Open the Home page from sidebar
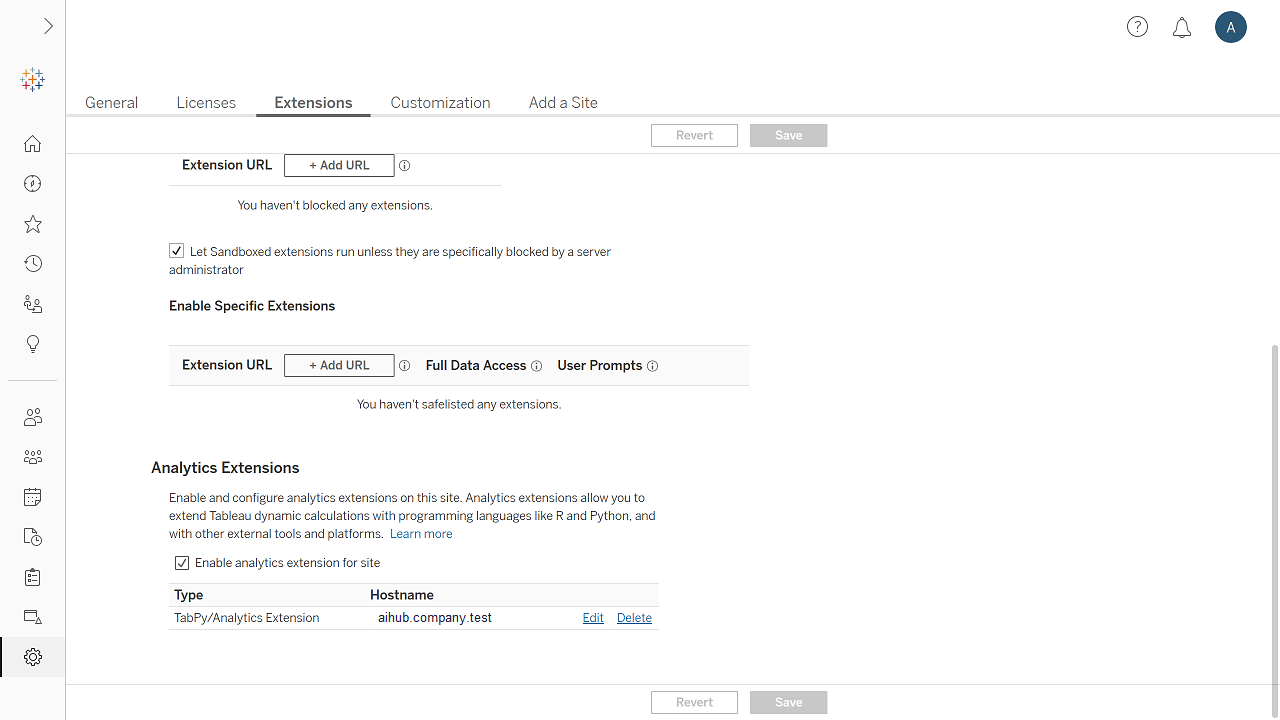The image size is (1280, 720). point(33,144)
